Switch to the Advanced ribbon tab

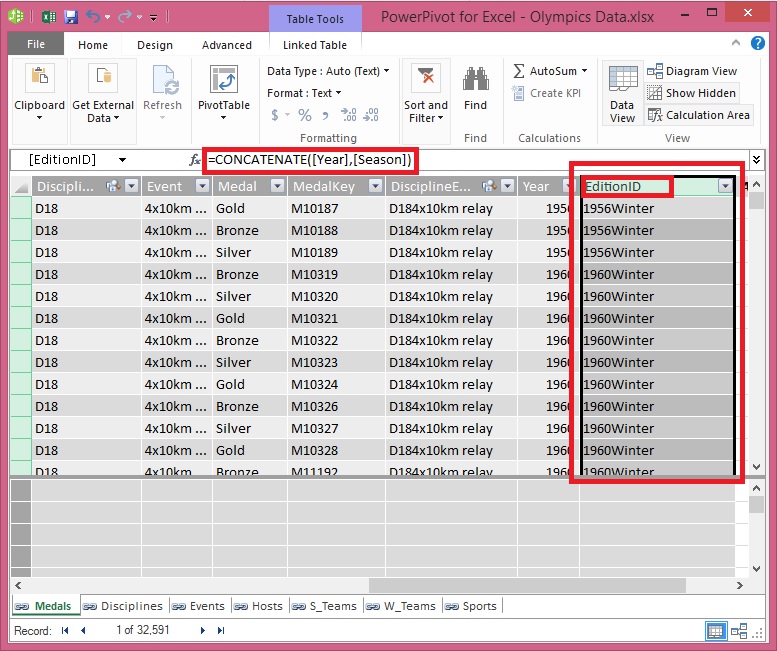(x=226, y=45)
